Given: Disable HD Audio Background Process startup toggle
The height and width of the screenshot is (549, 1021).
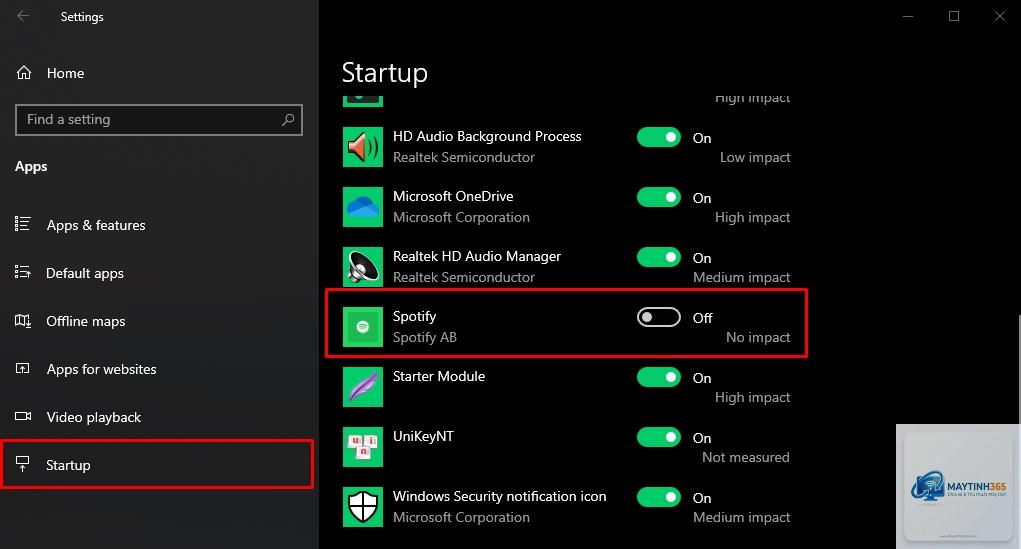Looking at the screenshot, I should [x=659, y=137].
